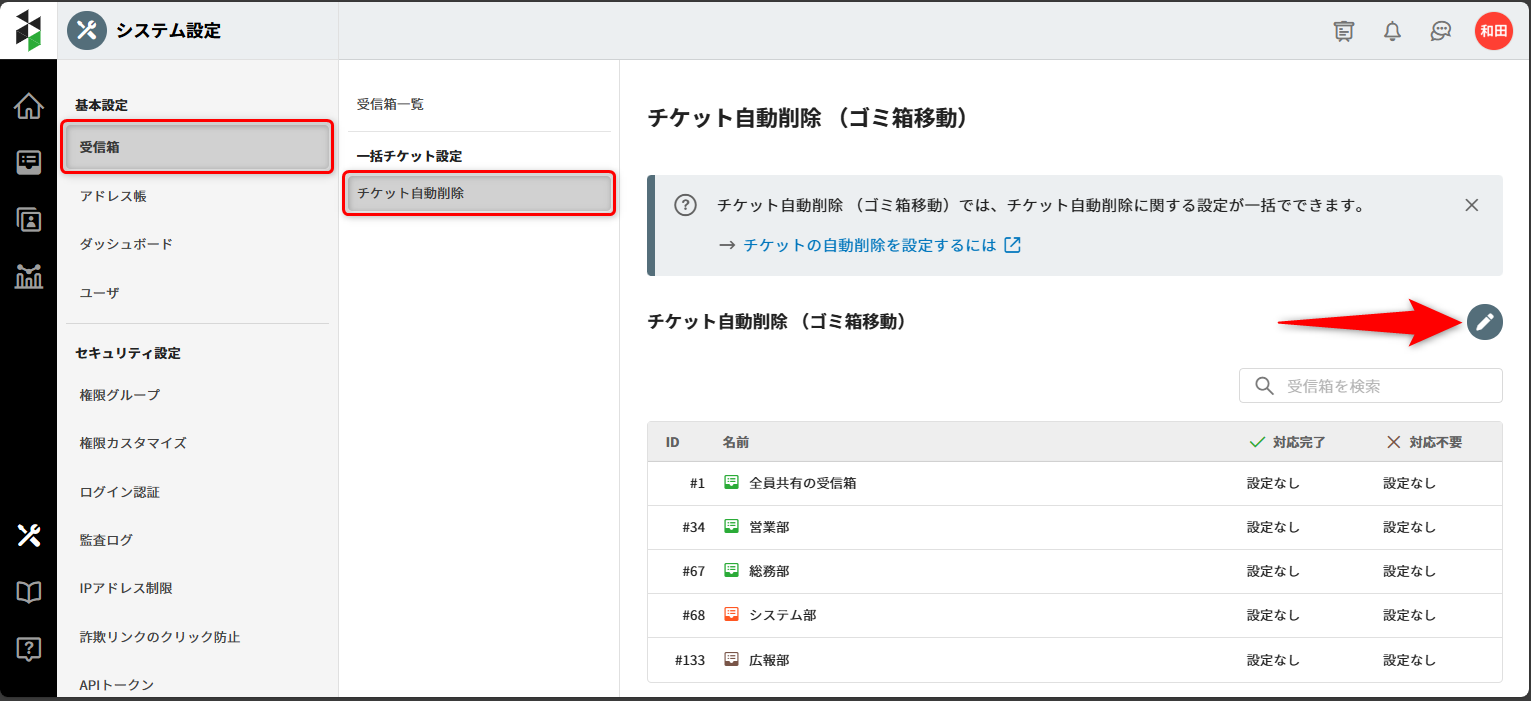
Task: Open the inbox icon in left sidebar
Action: [28, 163]
